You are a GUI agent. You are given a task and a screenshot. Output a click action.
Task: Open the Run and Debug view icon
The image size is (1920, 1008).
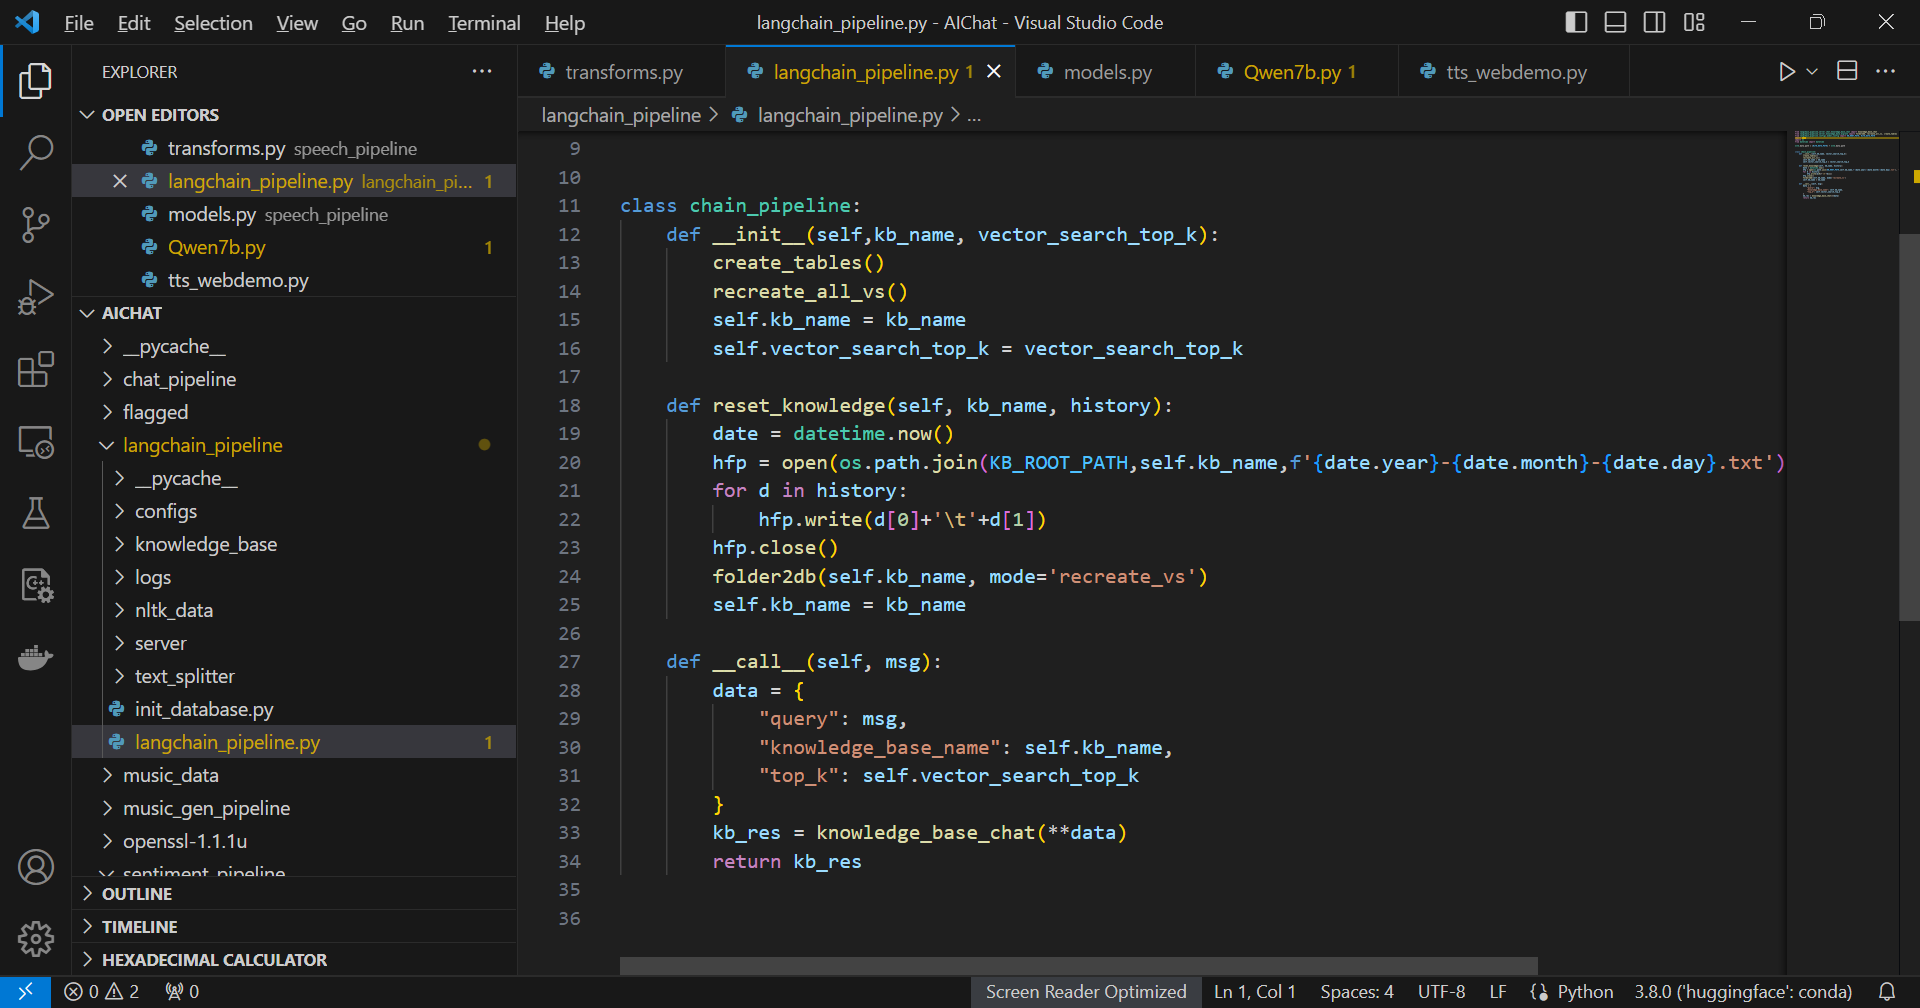coord(36,297)
